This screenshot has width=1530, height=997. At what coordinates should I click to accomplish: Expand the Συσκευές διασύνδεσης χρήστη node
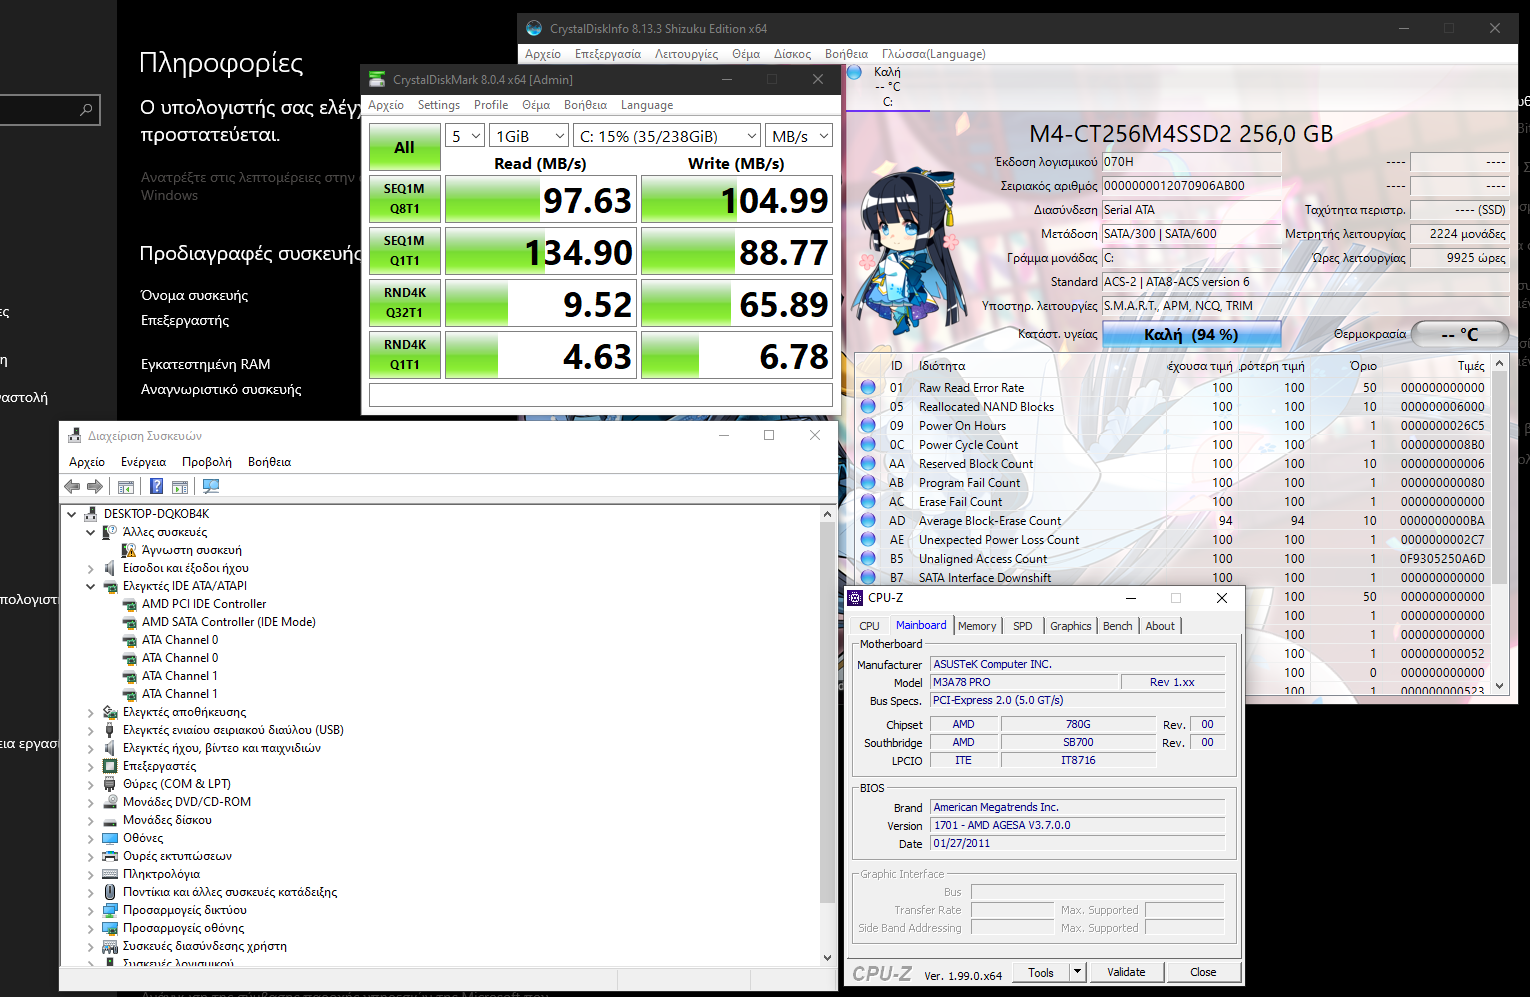(x=91, y=946)
